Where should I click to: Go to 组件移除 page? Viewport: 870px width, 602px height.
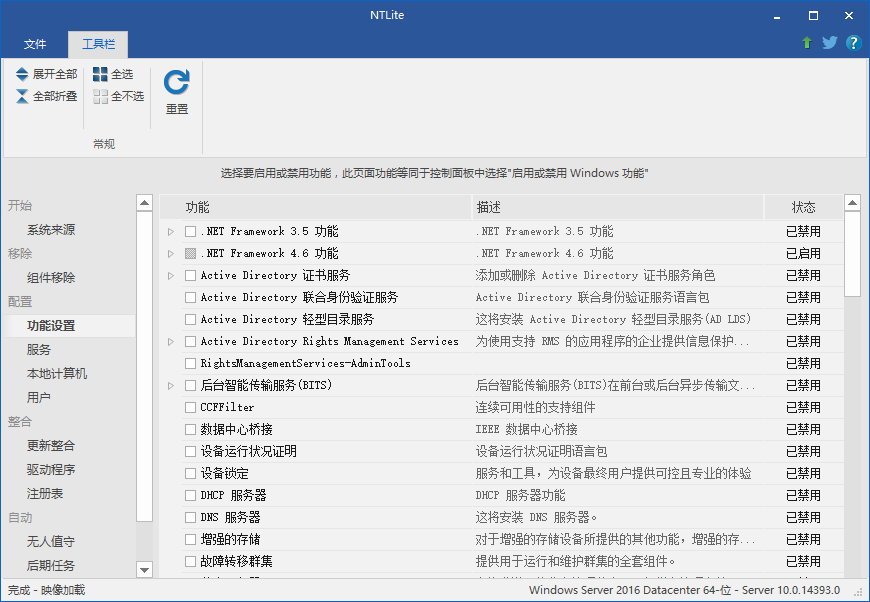tap(51, 277)
